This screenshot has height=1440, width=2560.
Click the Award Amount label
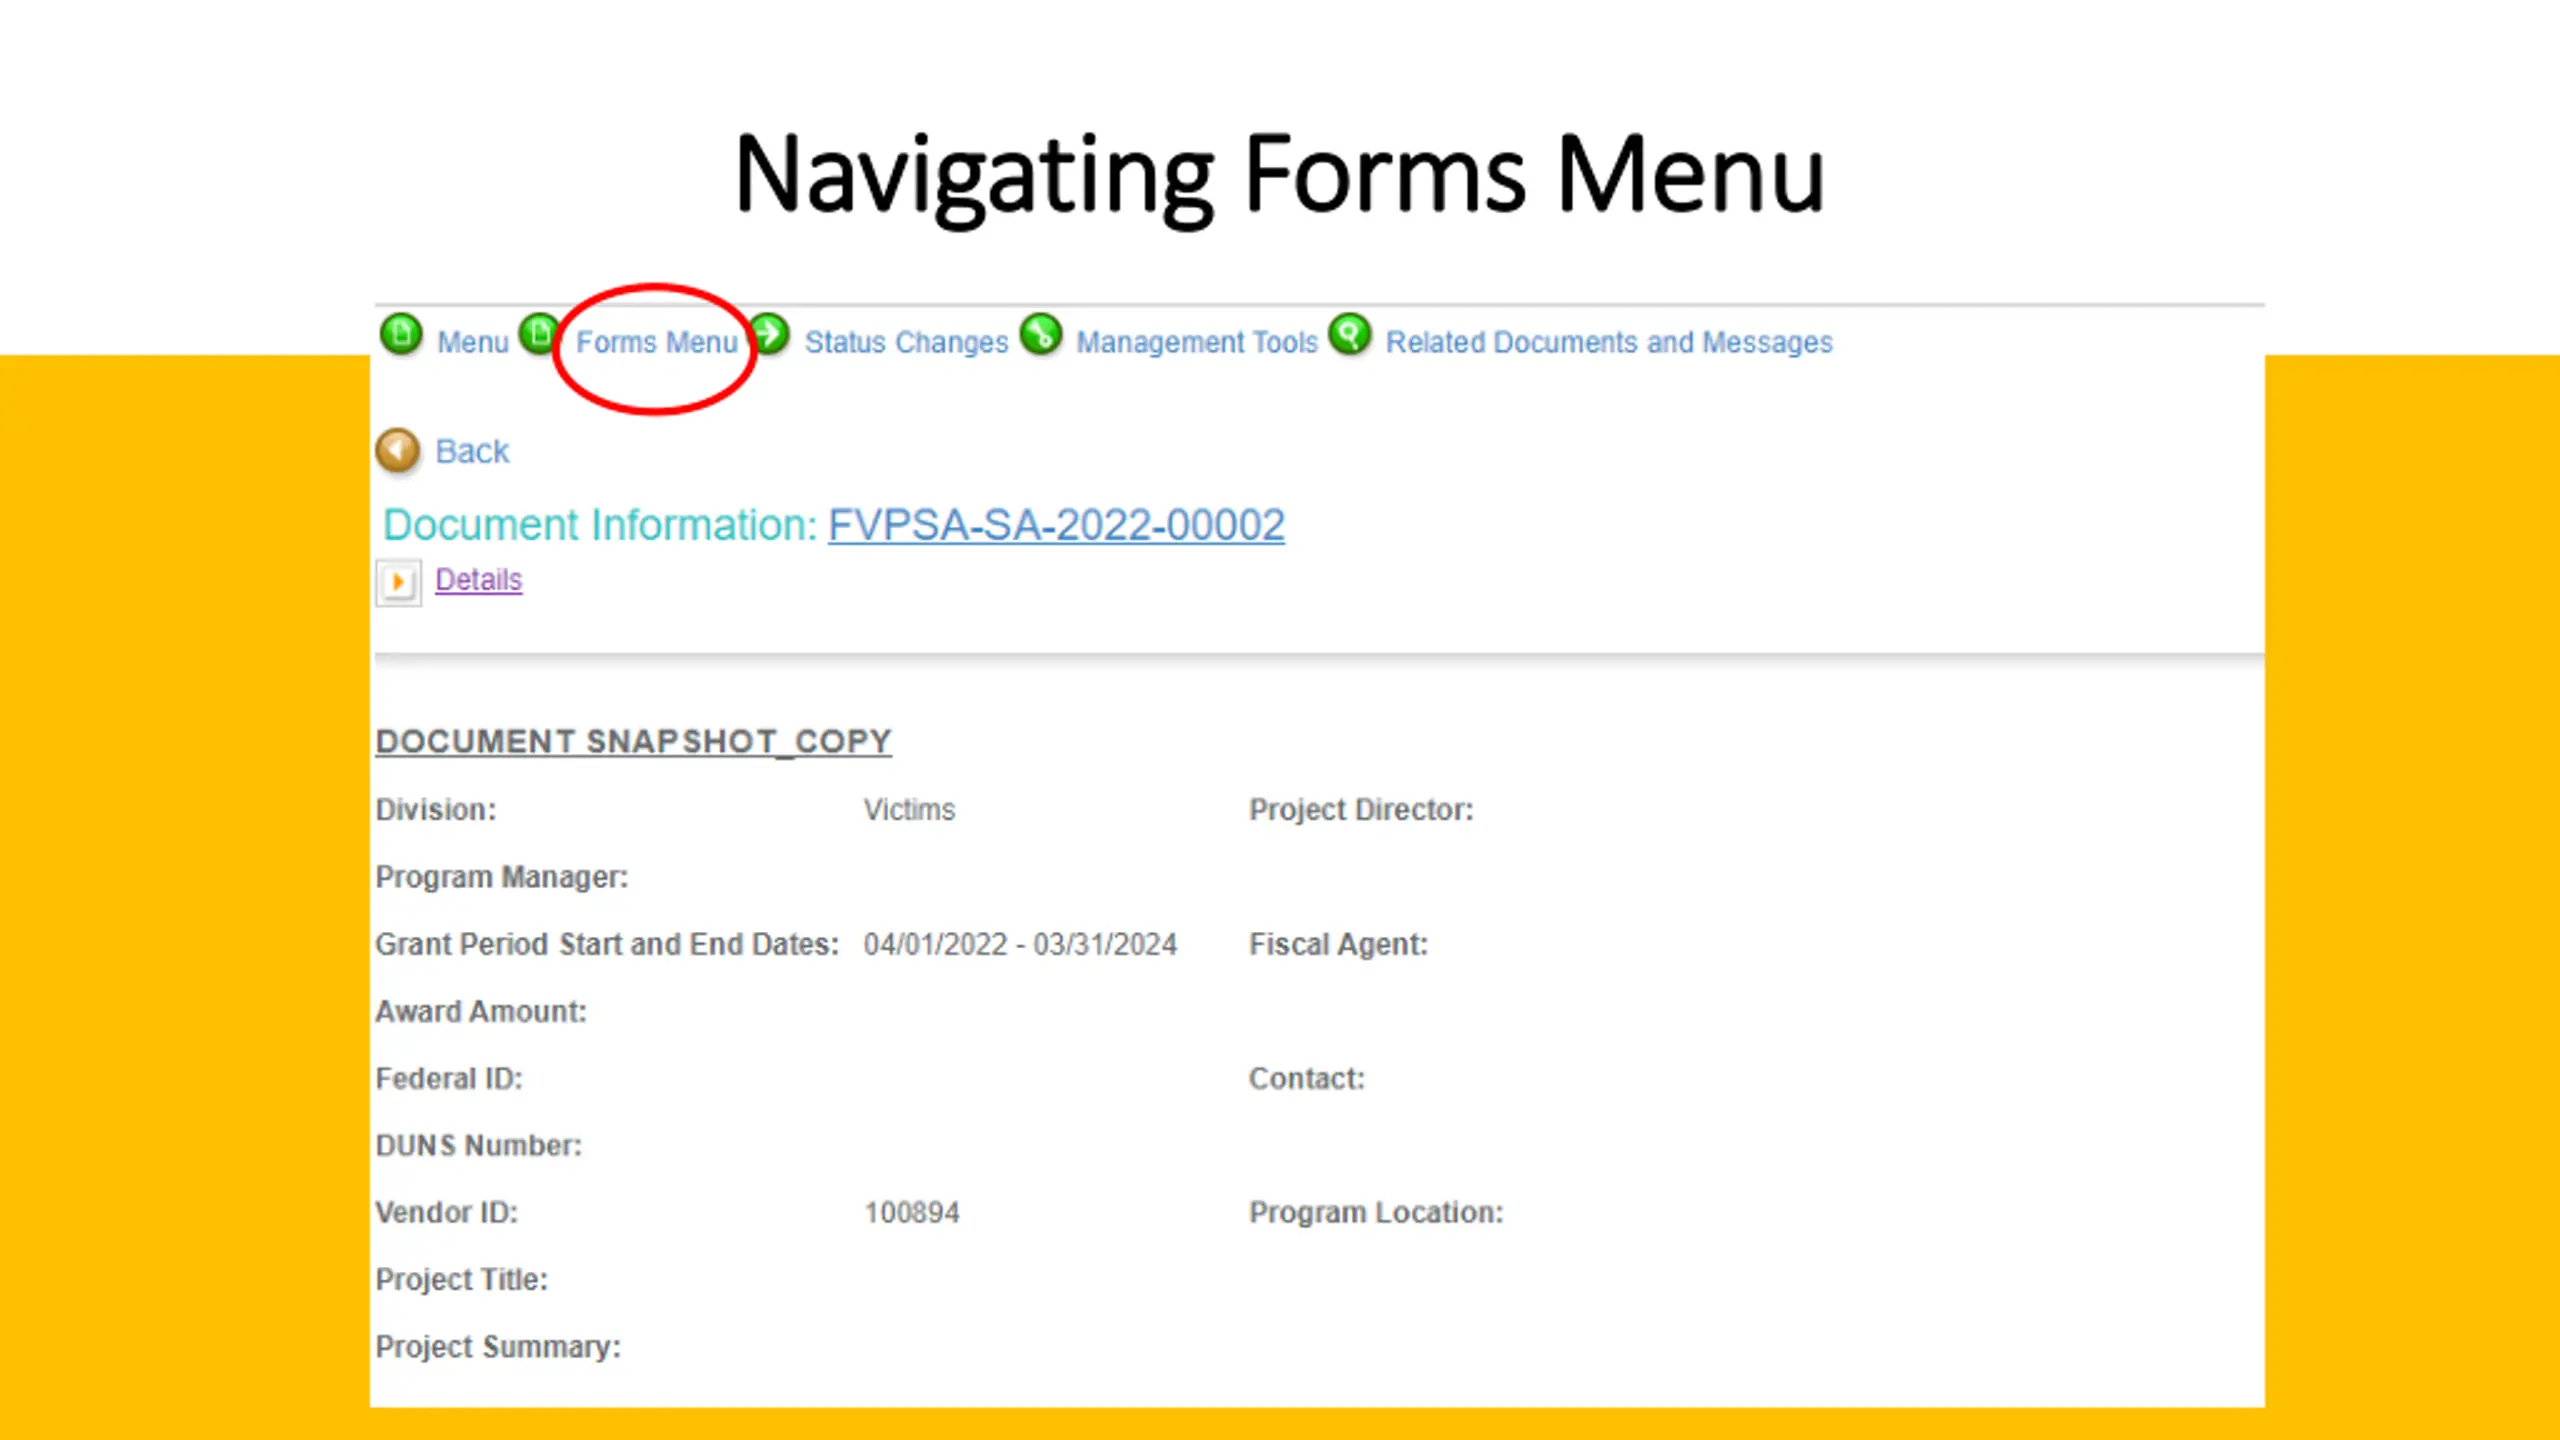tap(481, 1012)
